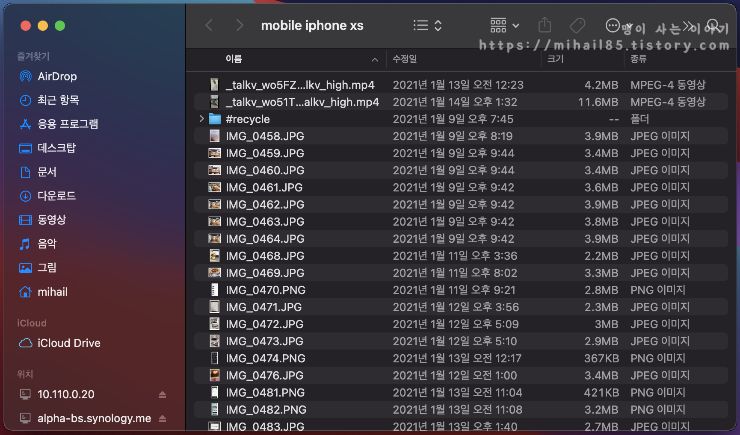This screenshot has height=435, width=740.
Task: Sort by the 이름 column header
Action: pyautogui.click(x=234, y=59)
